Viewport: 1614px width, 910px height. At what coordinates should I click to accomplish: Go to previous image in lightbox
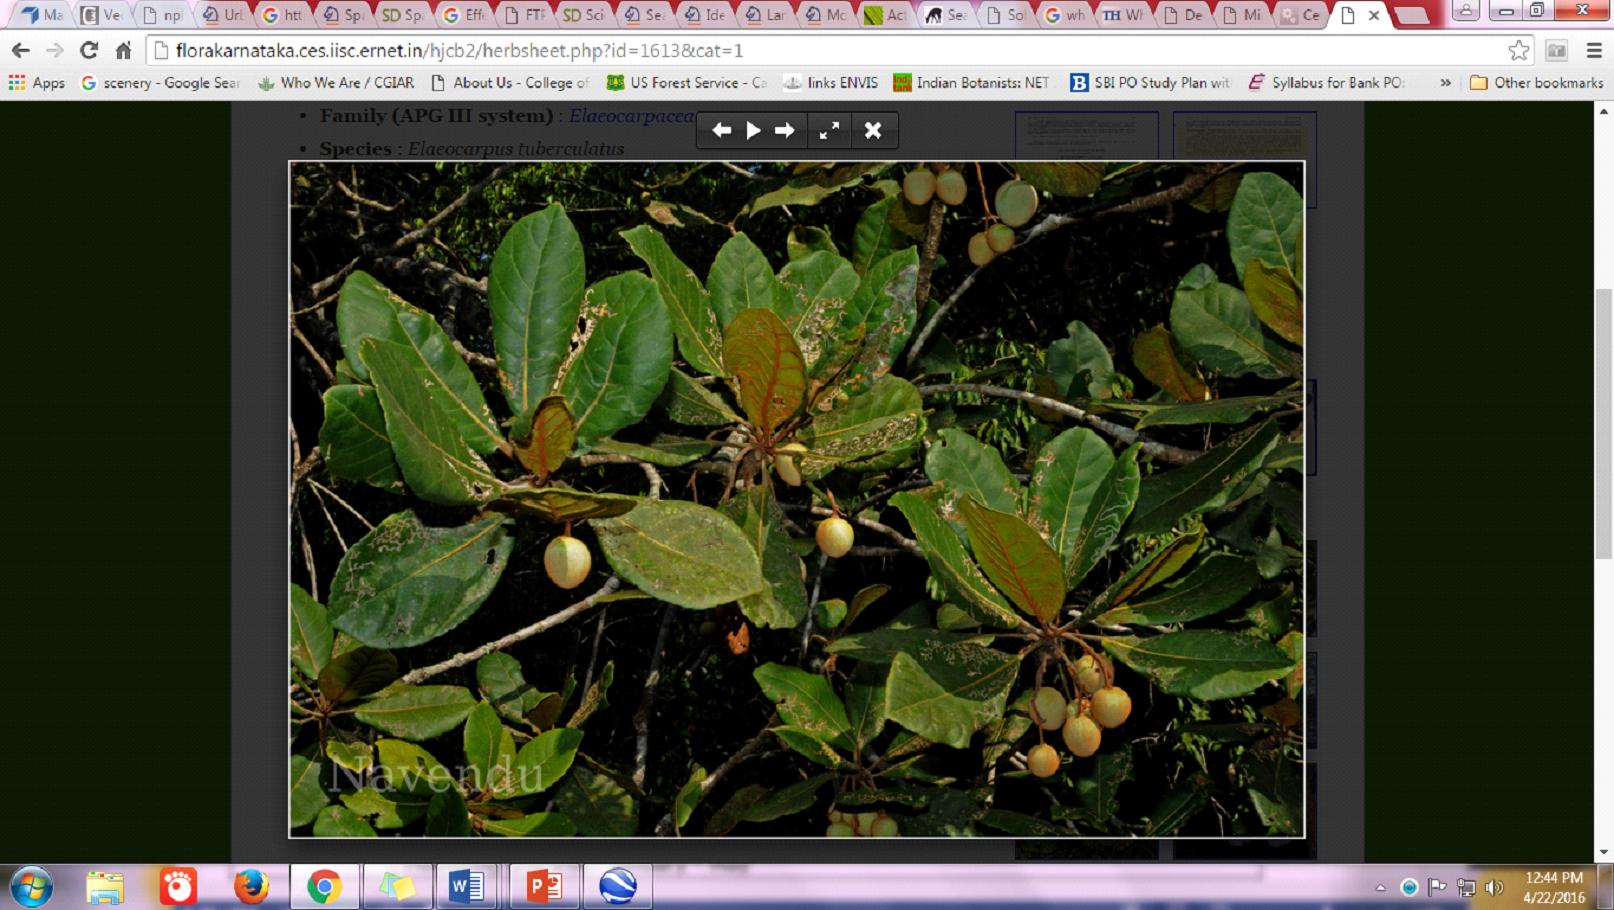tap(721, 130)
